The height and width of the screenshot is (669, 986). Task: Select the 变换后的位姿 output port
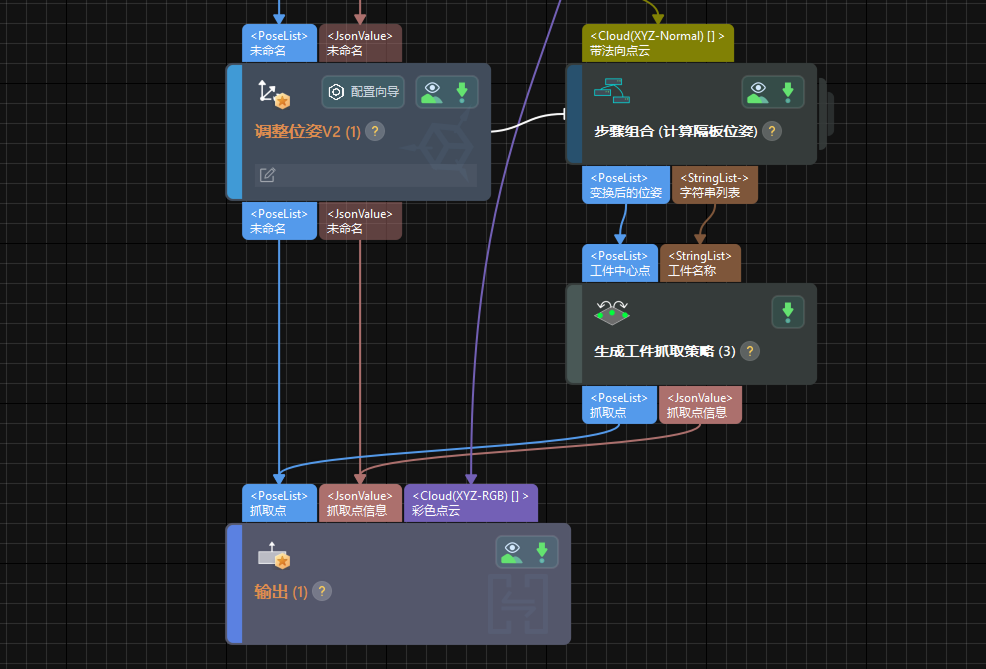(x=624, y=184)
